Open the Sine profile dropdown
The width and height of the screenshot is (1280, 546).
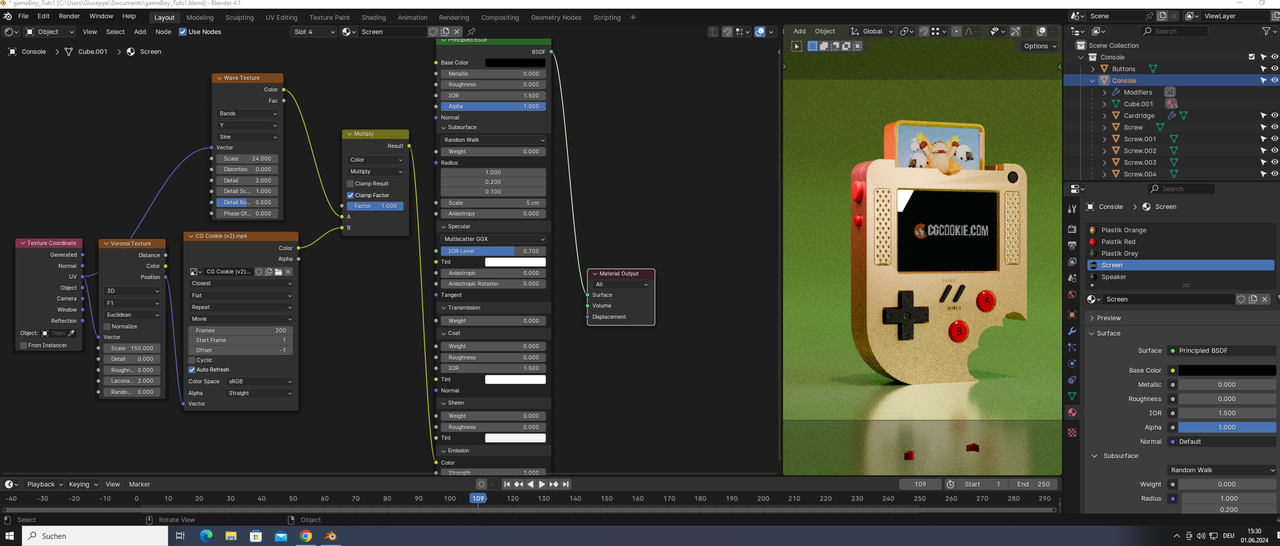pos(248,137)
